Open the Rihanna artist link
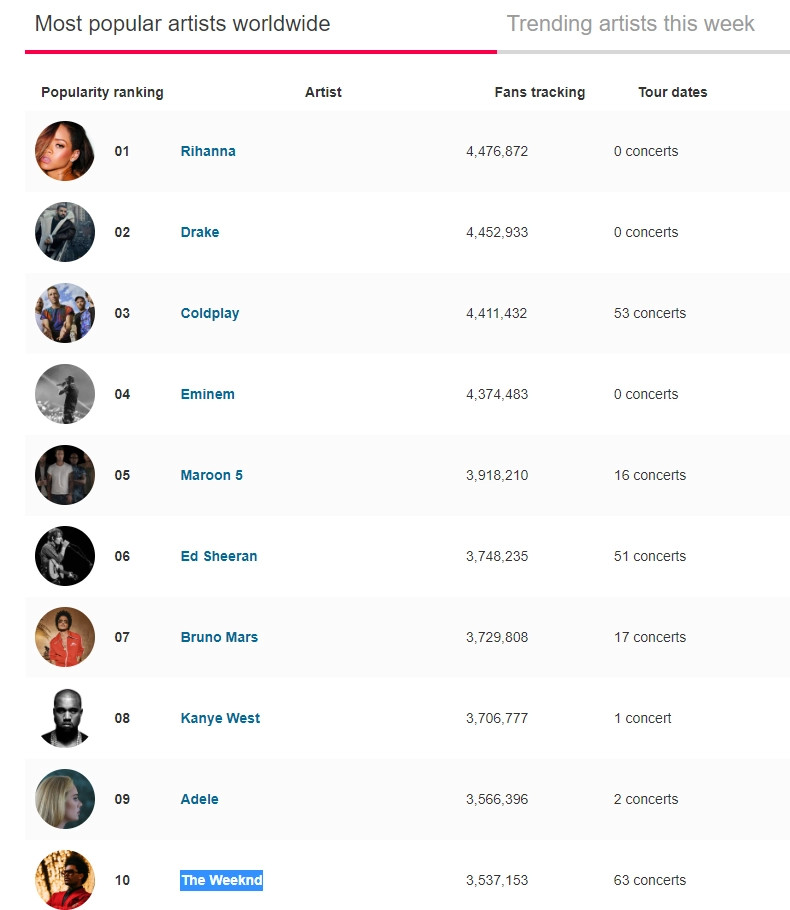Viewport: 790px width, 910px height. pyautogui.click(x=208, y=151)
